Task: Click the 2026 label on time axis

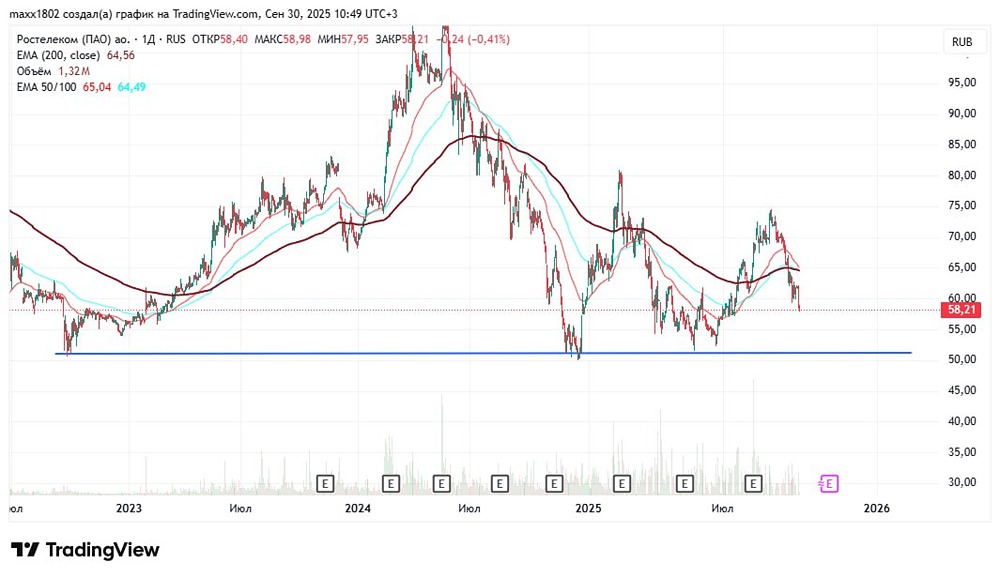Action: 876,508
